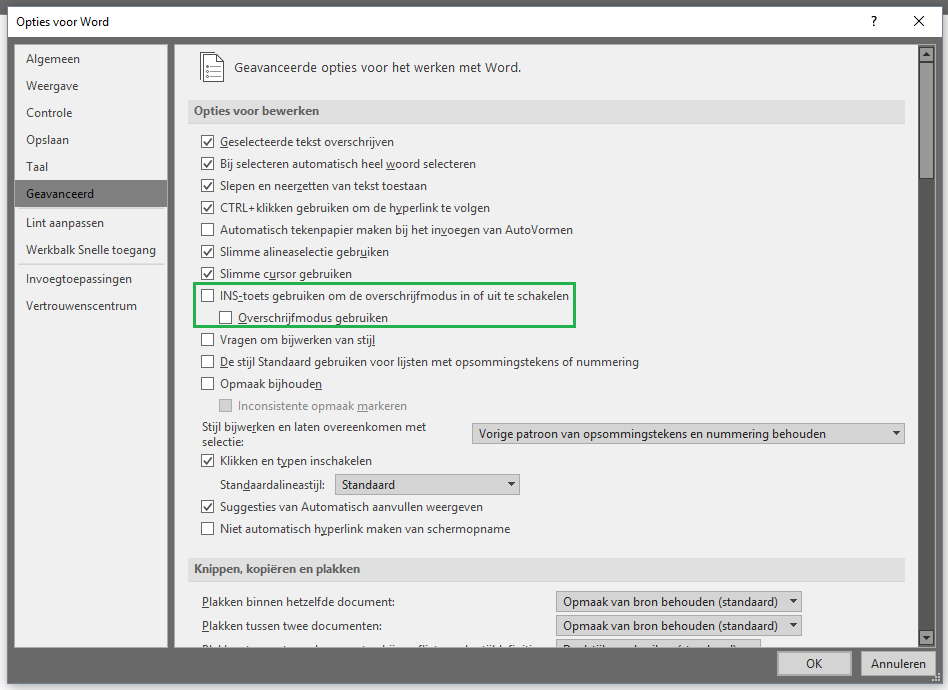Open Plakken tussen twee documenten dropdown

[678, 625]
